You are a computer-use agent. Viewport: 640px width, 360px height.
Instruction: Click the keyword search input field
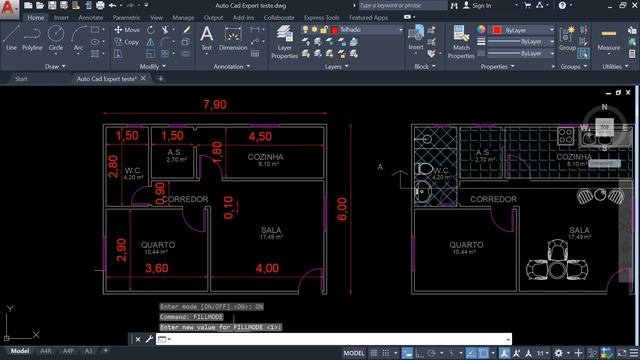tap(402, 5)
